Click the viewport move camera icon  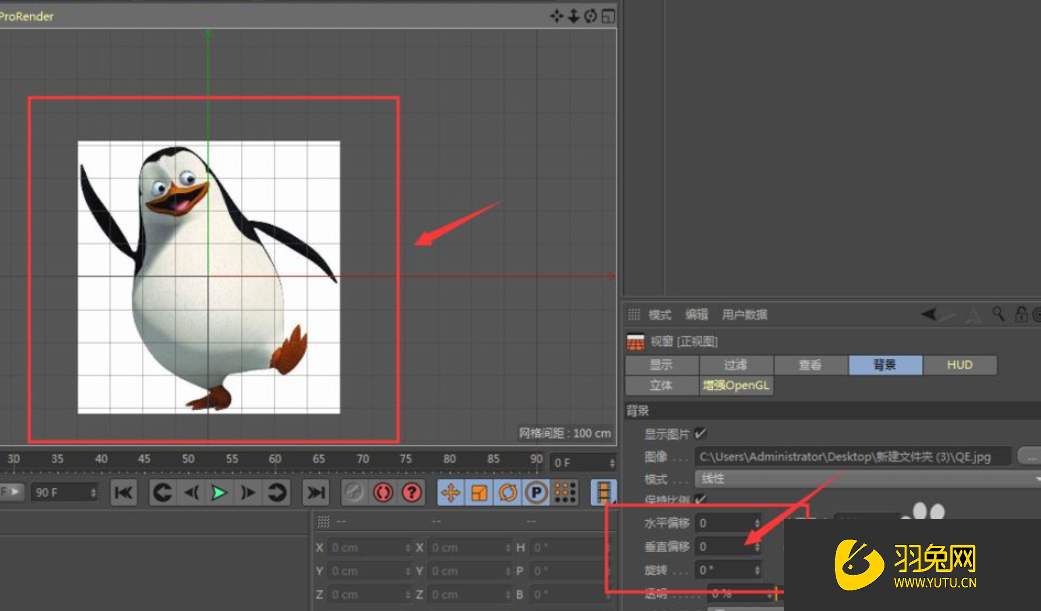556,16
